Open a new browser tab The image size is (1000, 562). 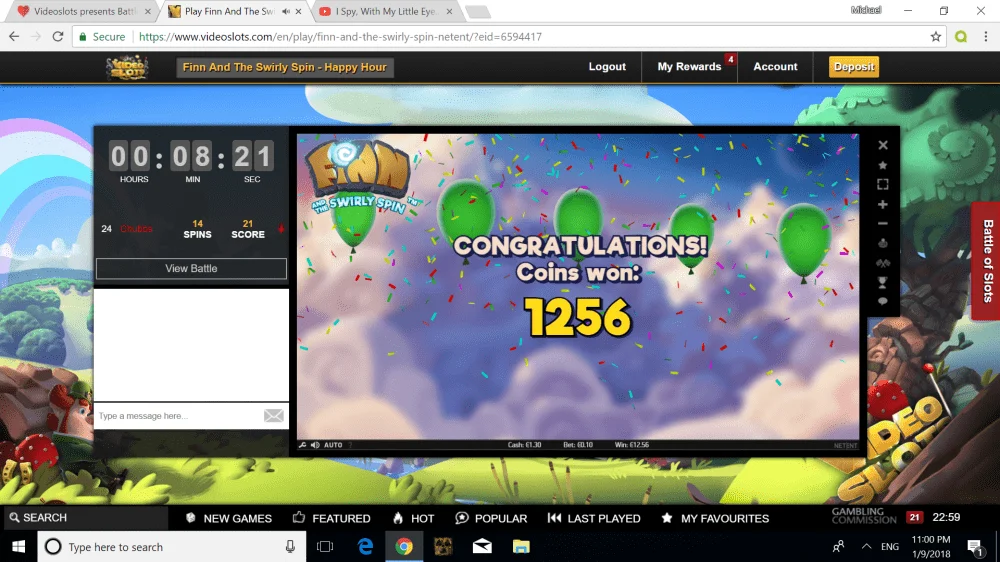(x=478, y=11)
